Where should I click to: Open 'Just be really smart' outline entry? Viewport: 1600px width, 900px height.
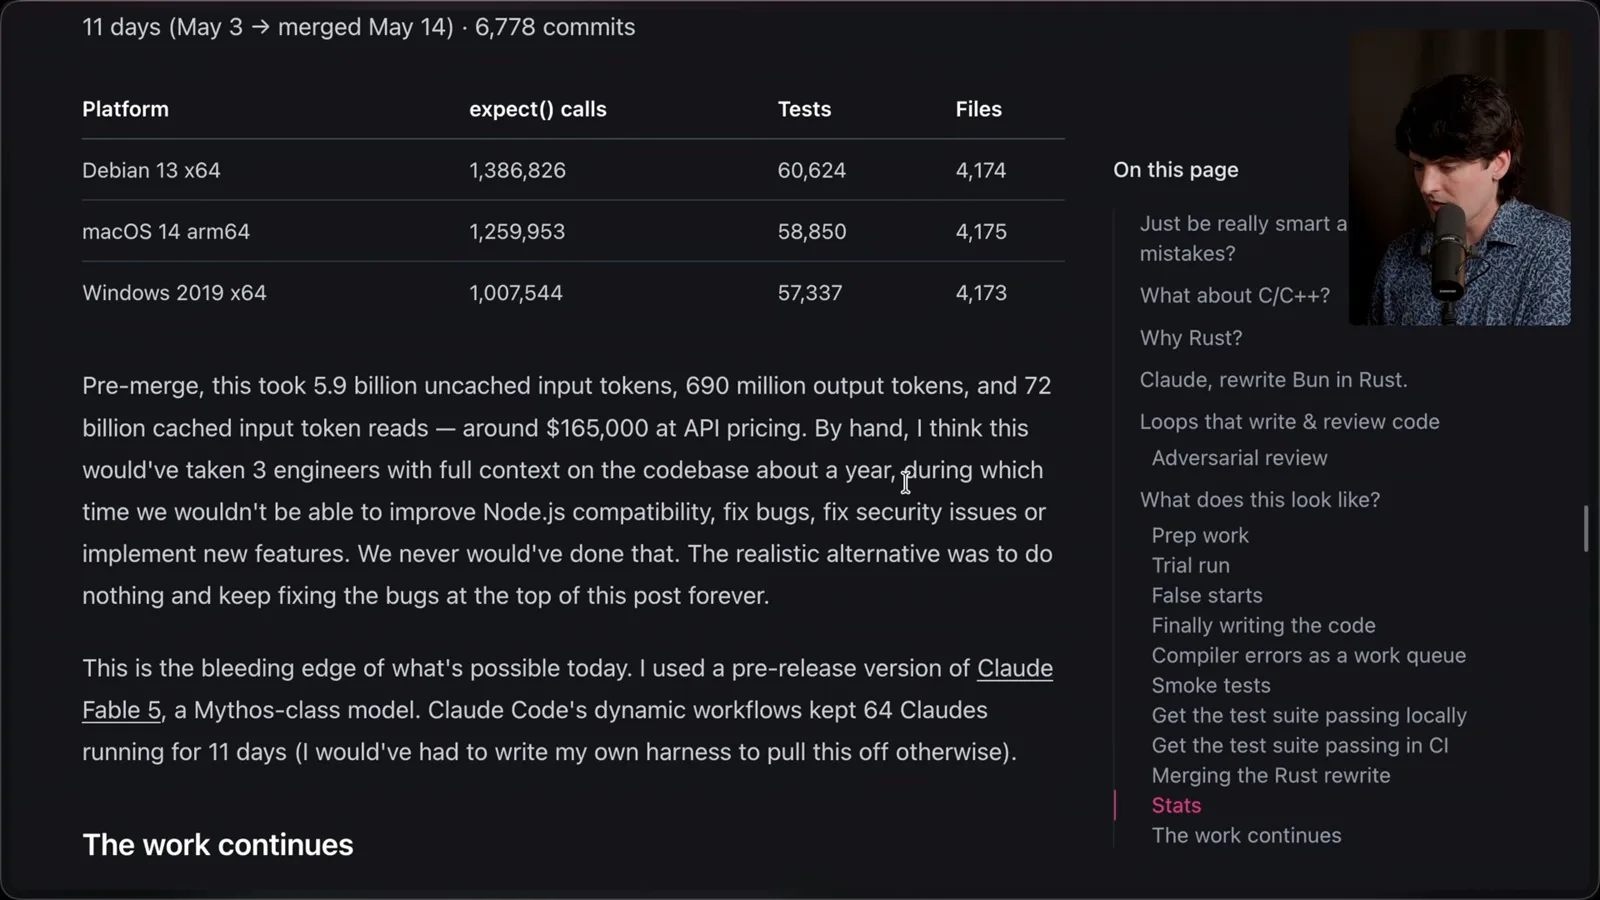(x=1243, y=239)
